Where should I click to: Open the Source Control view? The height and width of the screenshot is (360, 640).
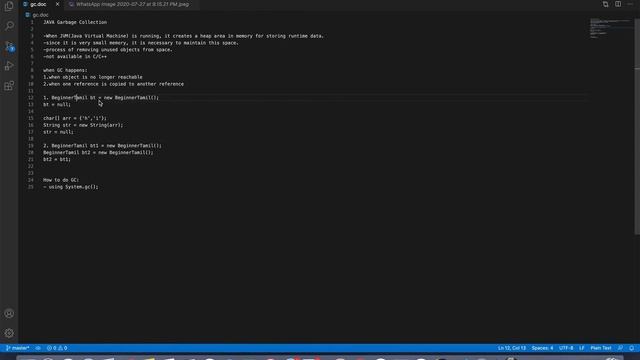coord(9,46)
